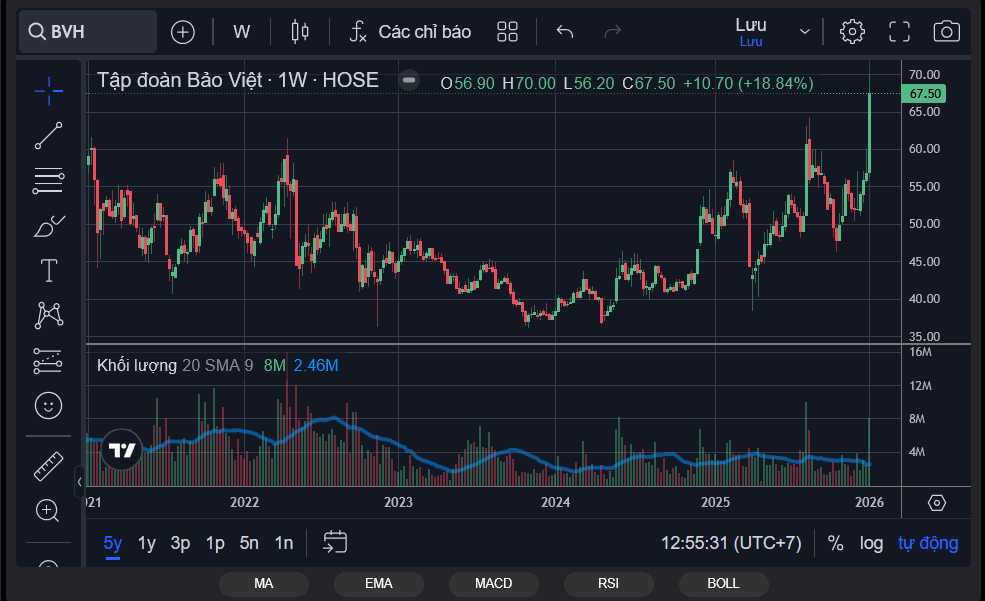Click the RSI indicator button
Viewport: 985px width, 601px height.
(608, 583)
